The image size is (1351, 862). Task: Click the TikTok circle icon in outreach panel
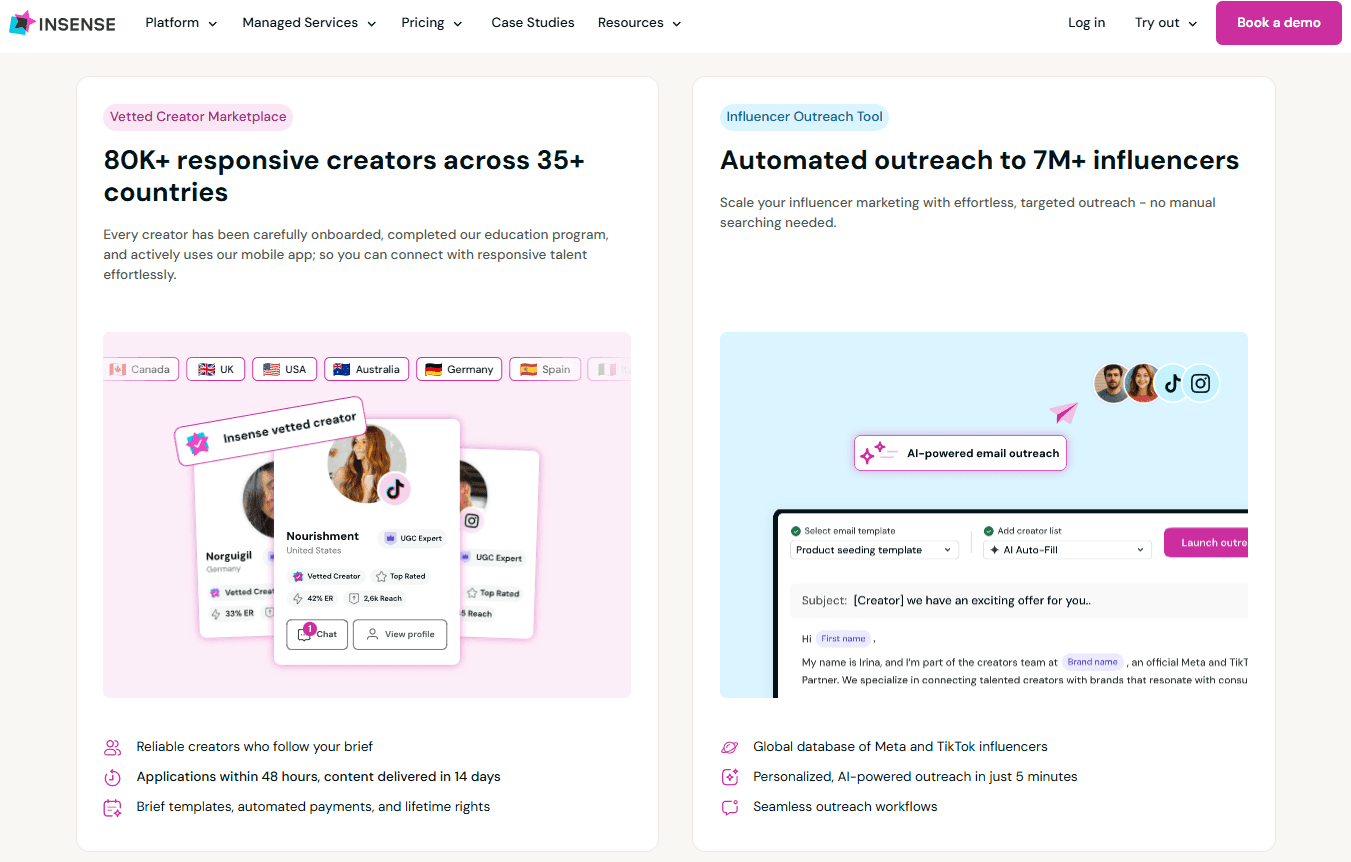(x=1172, y=383)
